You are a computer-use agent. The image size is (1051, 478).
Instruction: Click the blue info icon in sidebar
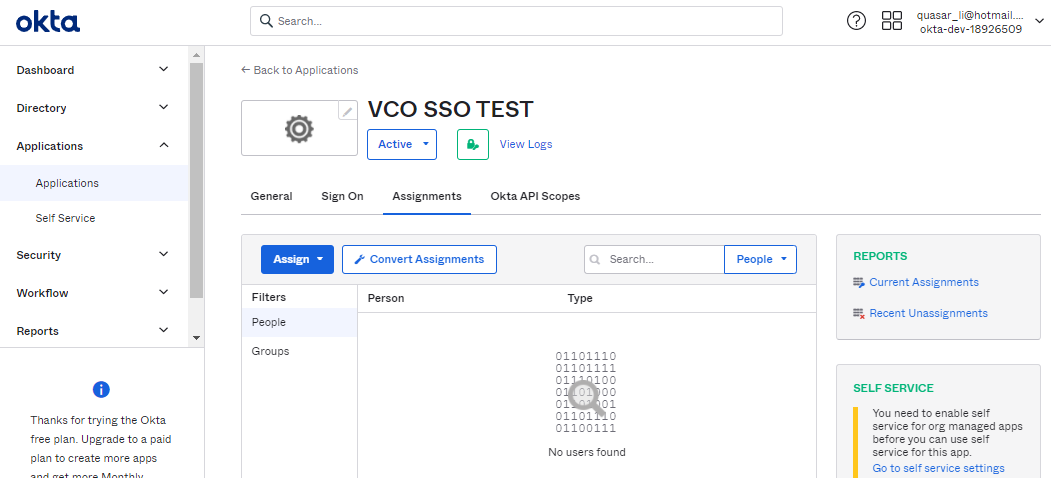101,390
